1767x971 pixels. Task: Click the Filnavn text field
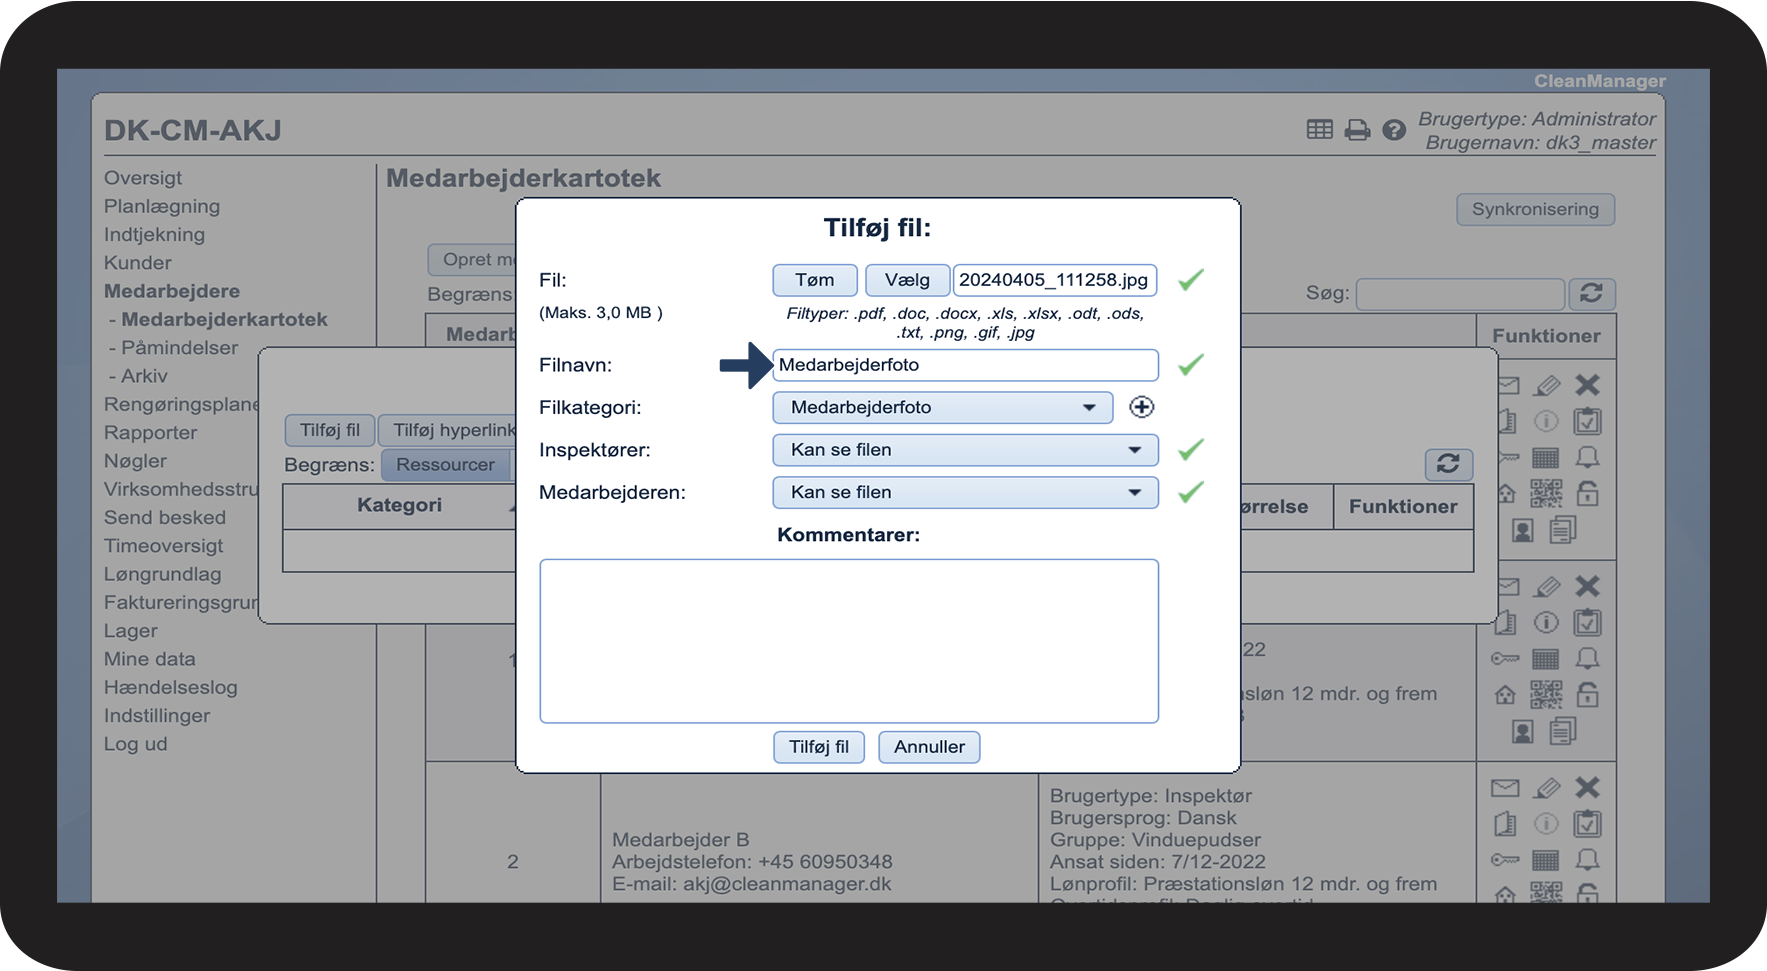(x=965, y=365)
